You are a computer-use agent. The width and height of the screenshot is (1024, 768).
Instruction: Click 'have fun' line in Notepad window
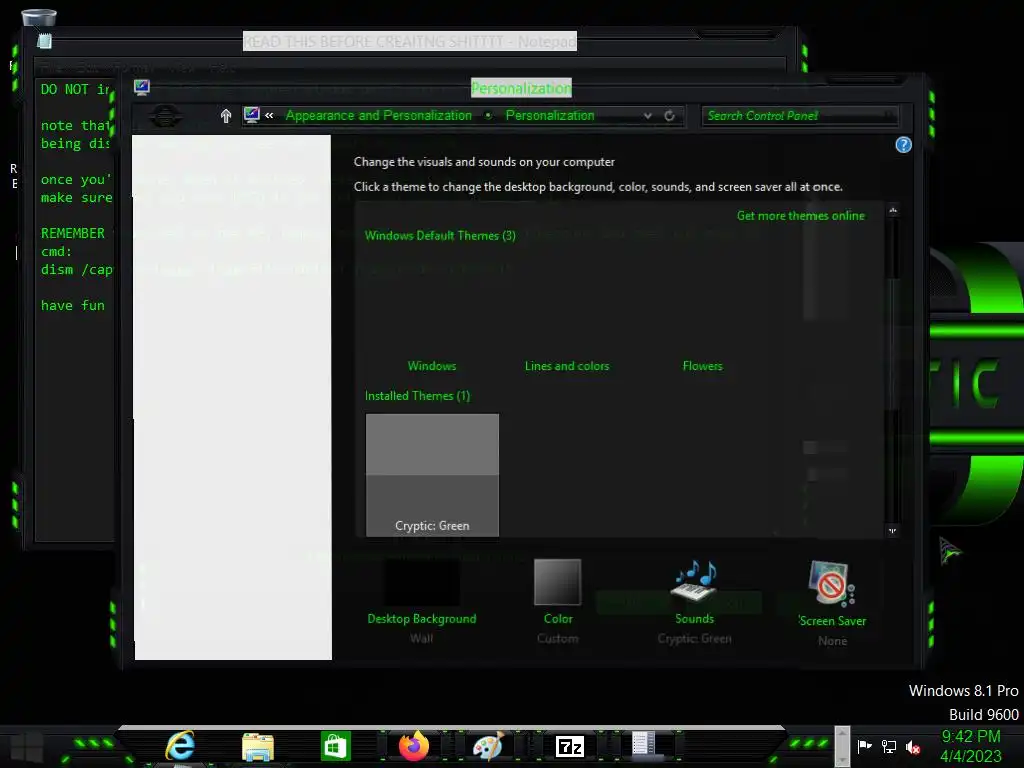tap(72, 305)
